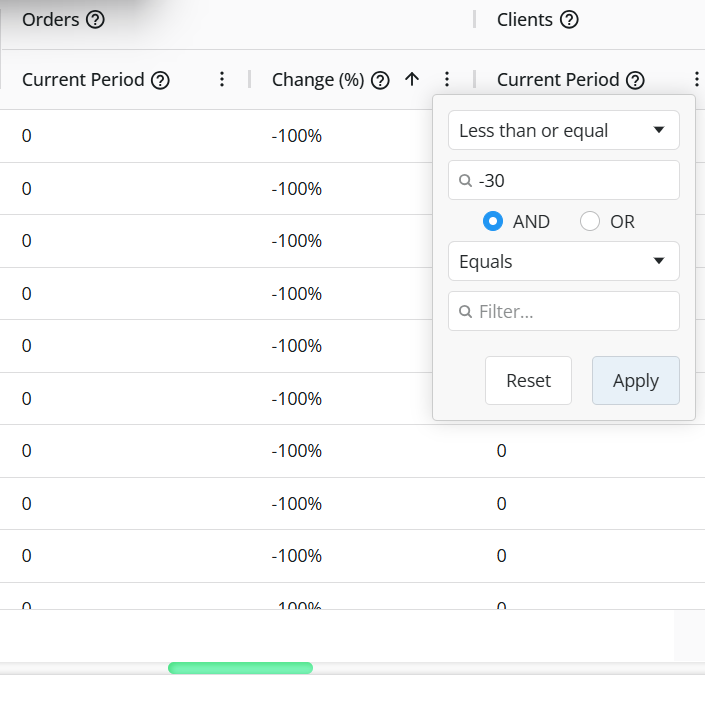Viewport: 705px width, 703px height.
Task: Click help icon beside Clients Current Period
Action: (x=635, y=80)
